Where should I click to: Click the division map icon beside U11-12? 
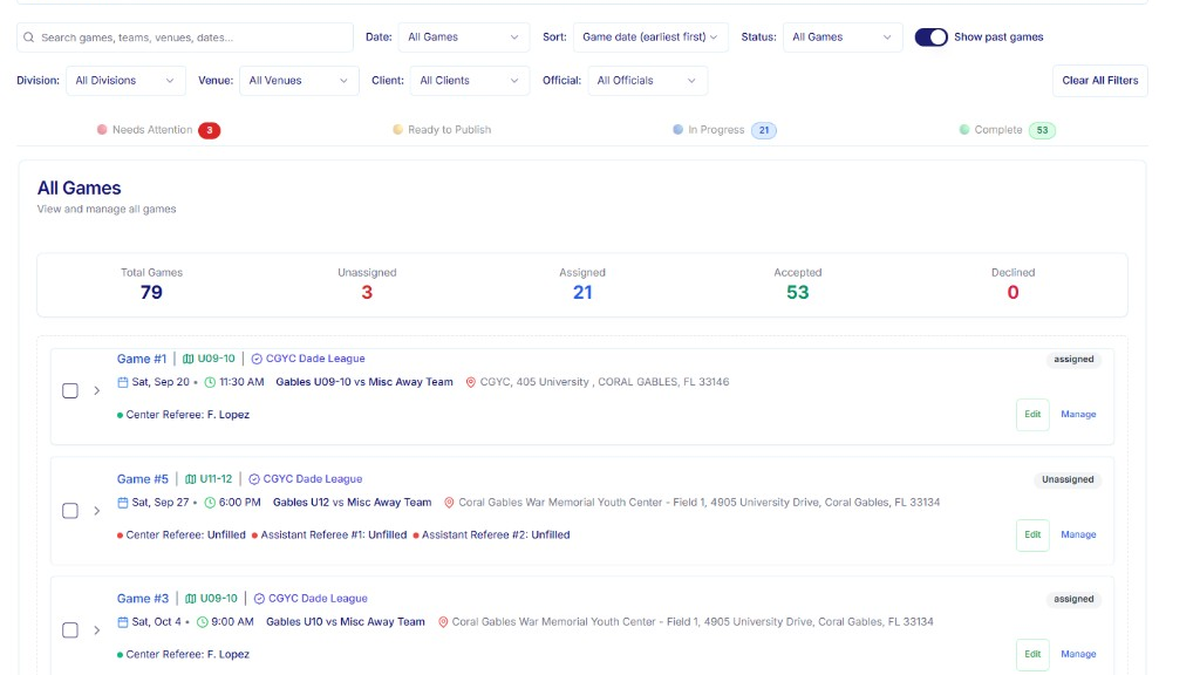(x=191, y=479)
